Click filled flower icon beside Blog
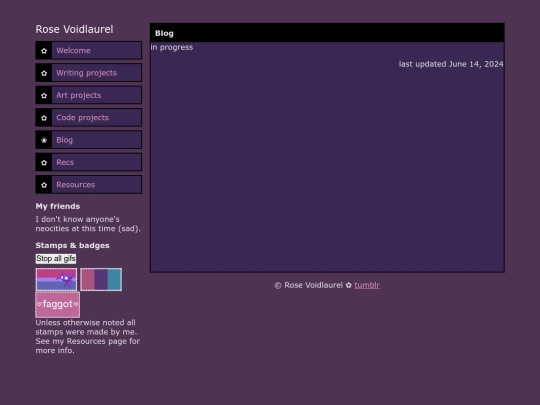The height and width of the screenshot is (405, 540). 44,140
